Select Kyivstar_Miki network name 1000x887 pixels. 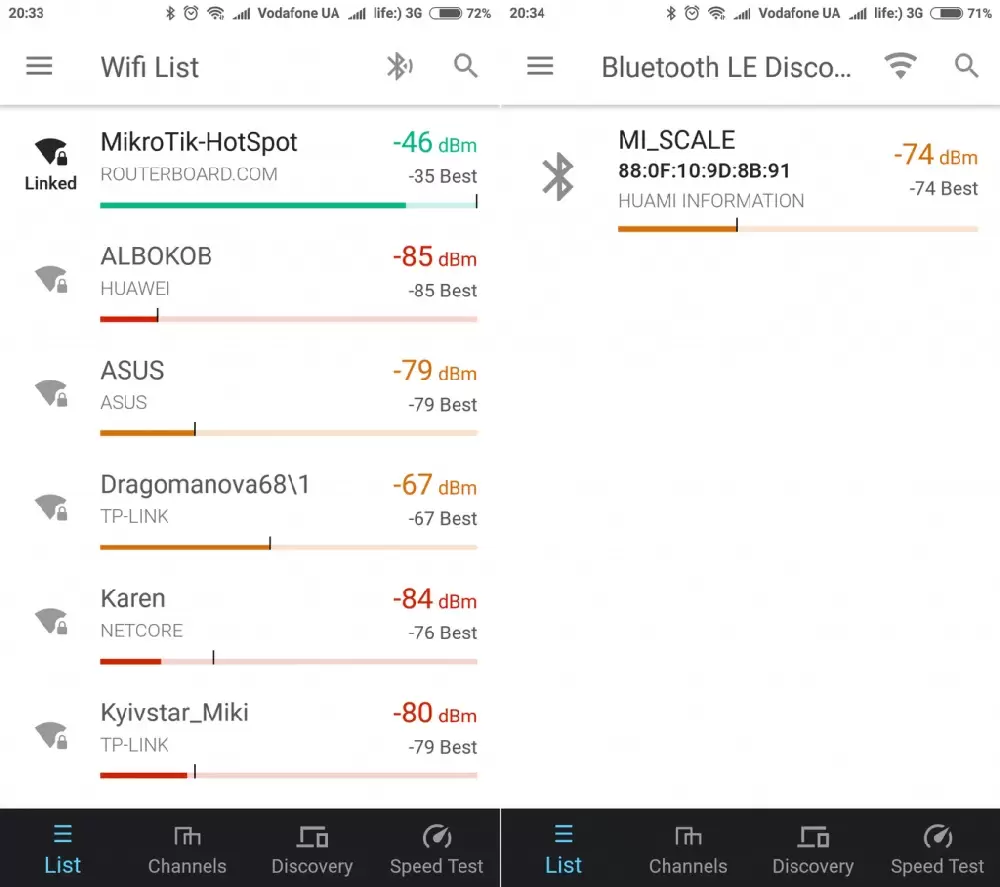174,713
